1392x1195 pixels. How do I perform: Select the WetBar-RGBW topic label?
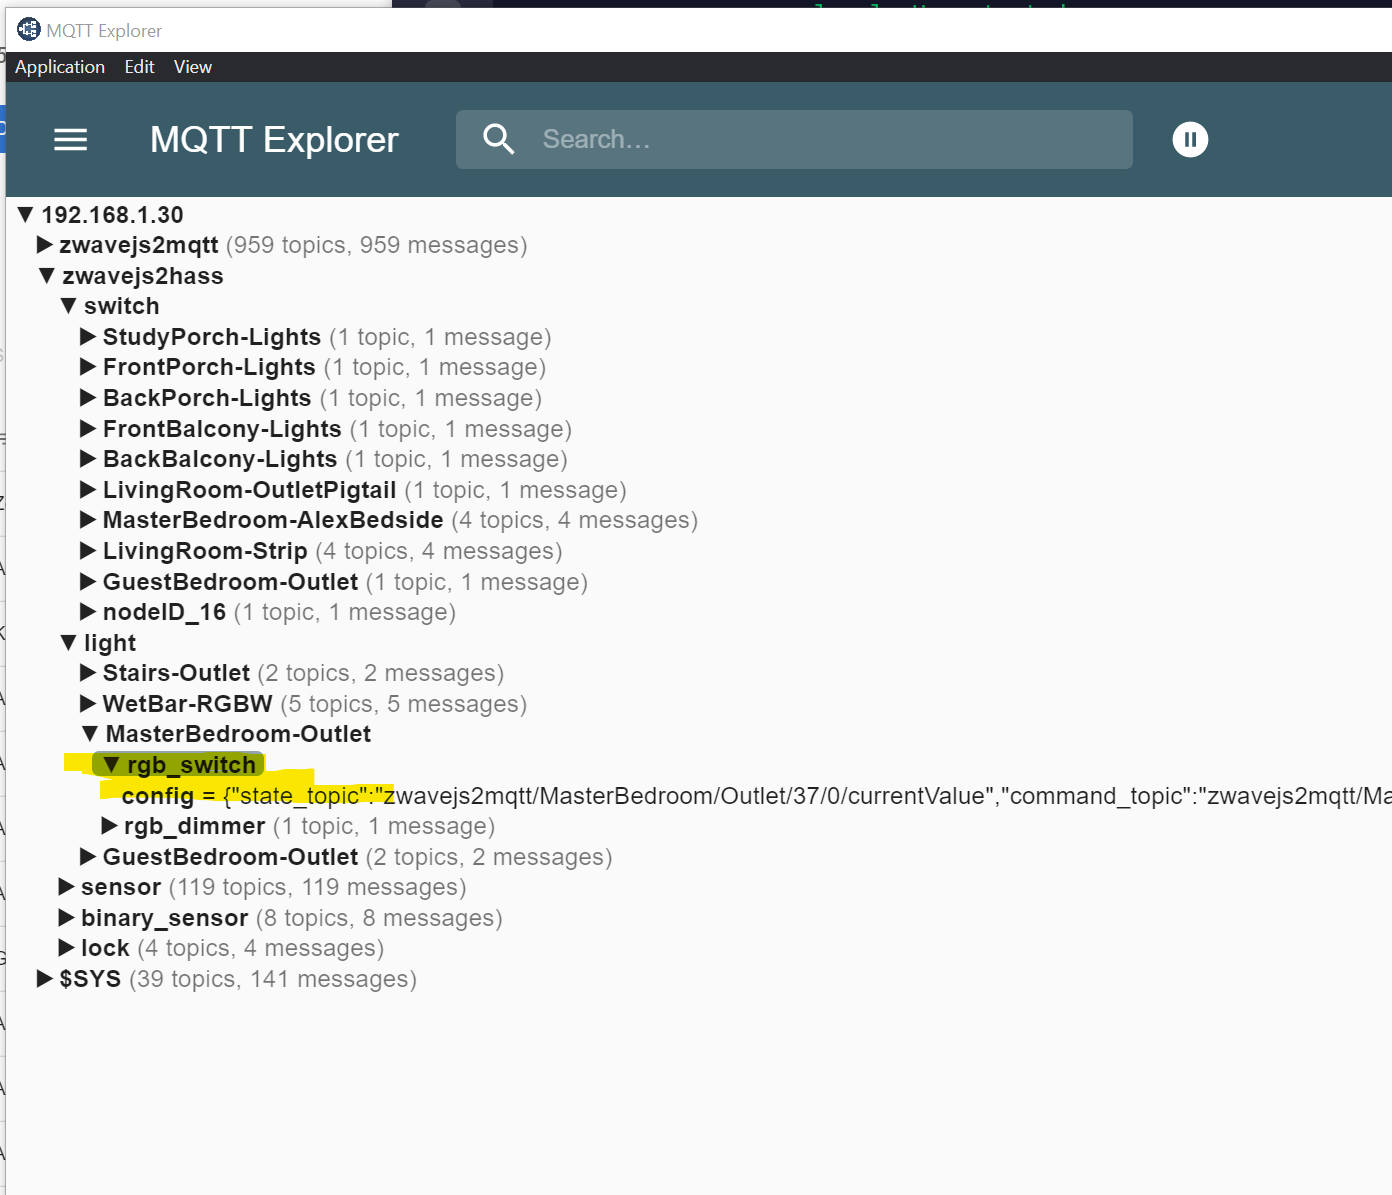[x=188, y=704]
